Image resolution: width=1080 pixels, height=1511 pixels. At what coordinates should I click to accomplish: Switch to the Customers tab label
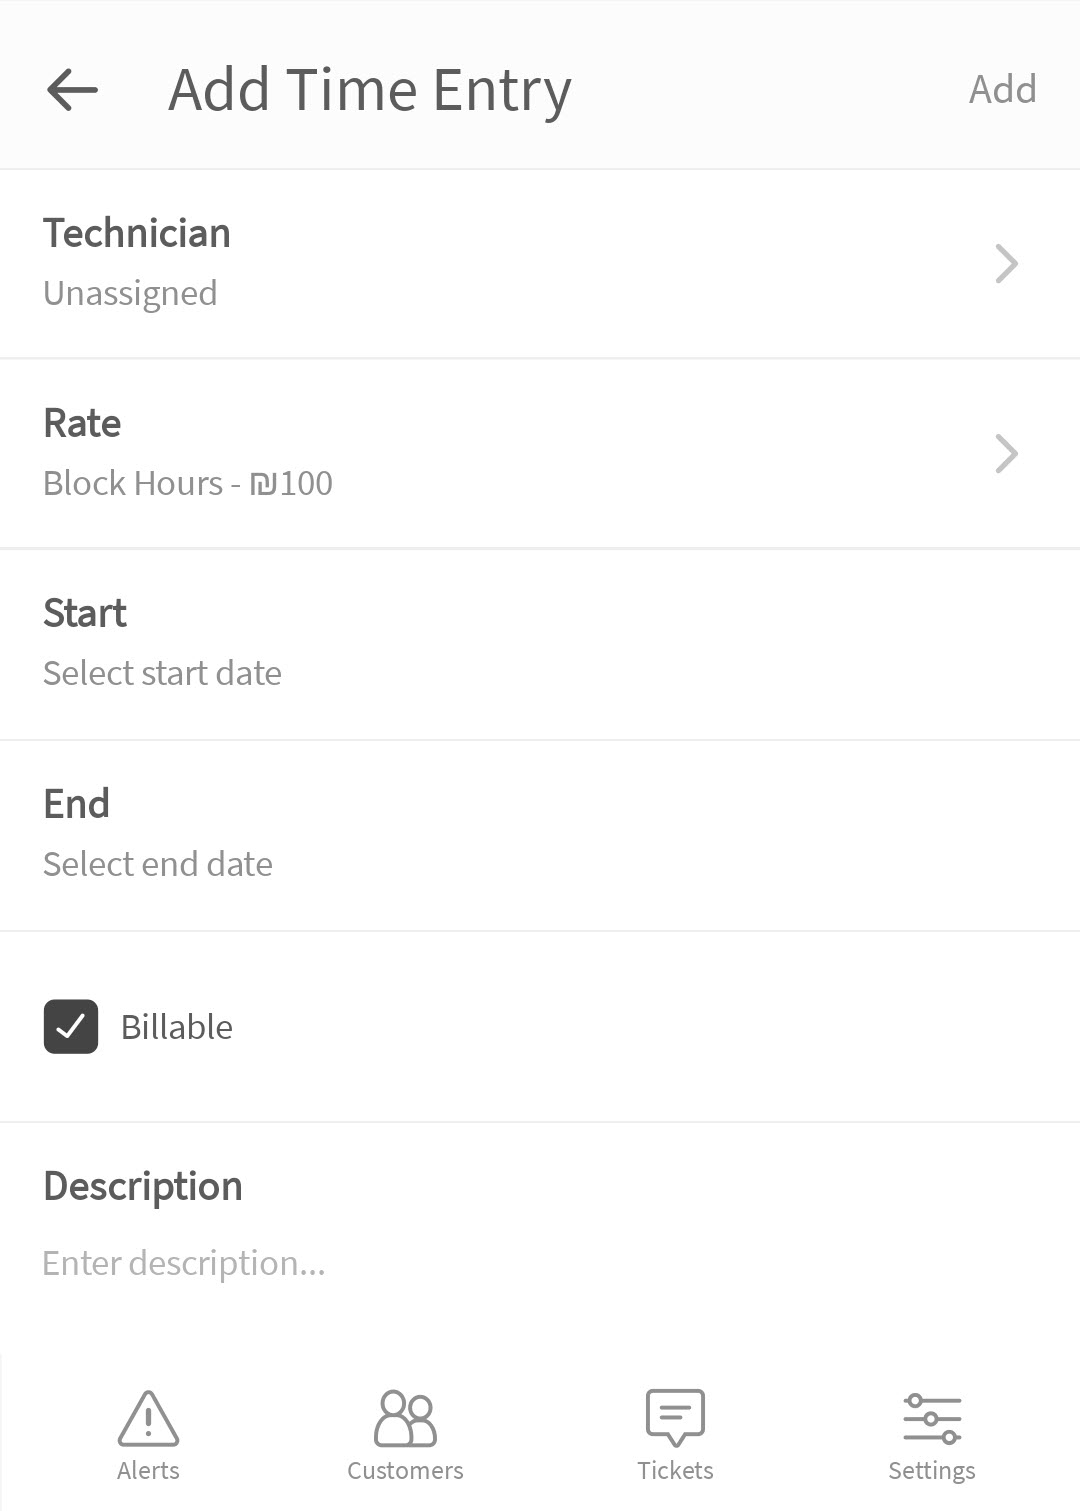pos(405,1470)
